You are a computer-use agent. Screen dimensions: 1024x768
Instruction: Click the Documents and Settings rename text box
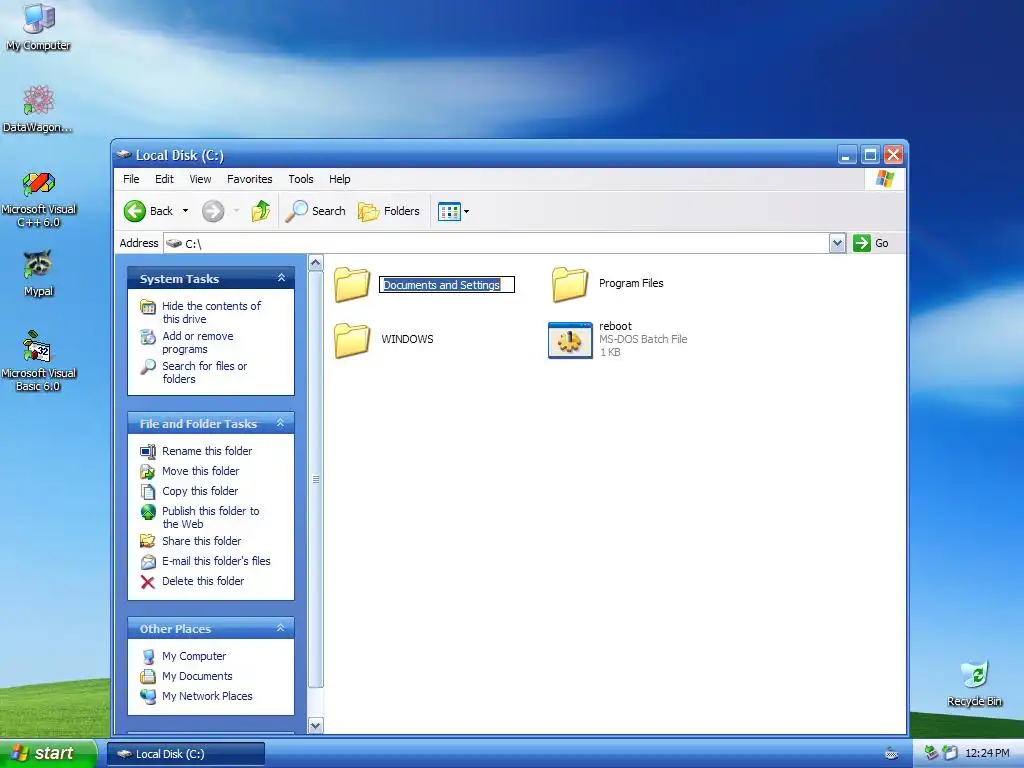click(447, 285)
